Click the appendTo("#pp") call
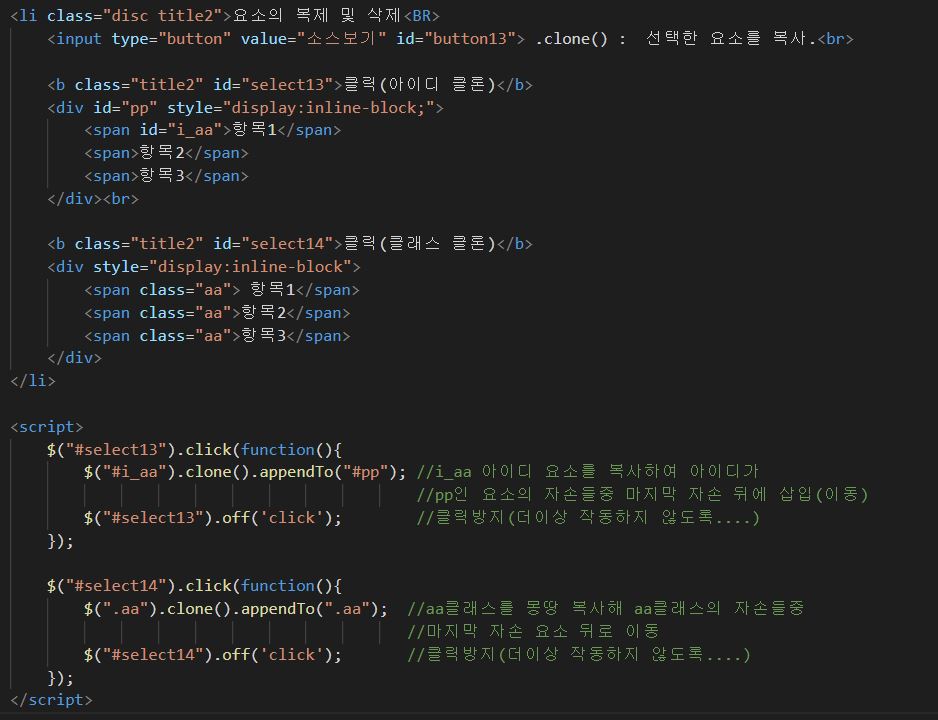The image size is (938, 720). pyautogui.click(x=328, y=472)
